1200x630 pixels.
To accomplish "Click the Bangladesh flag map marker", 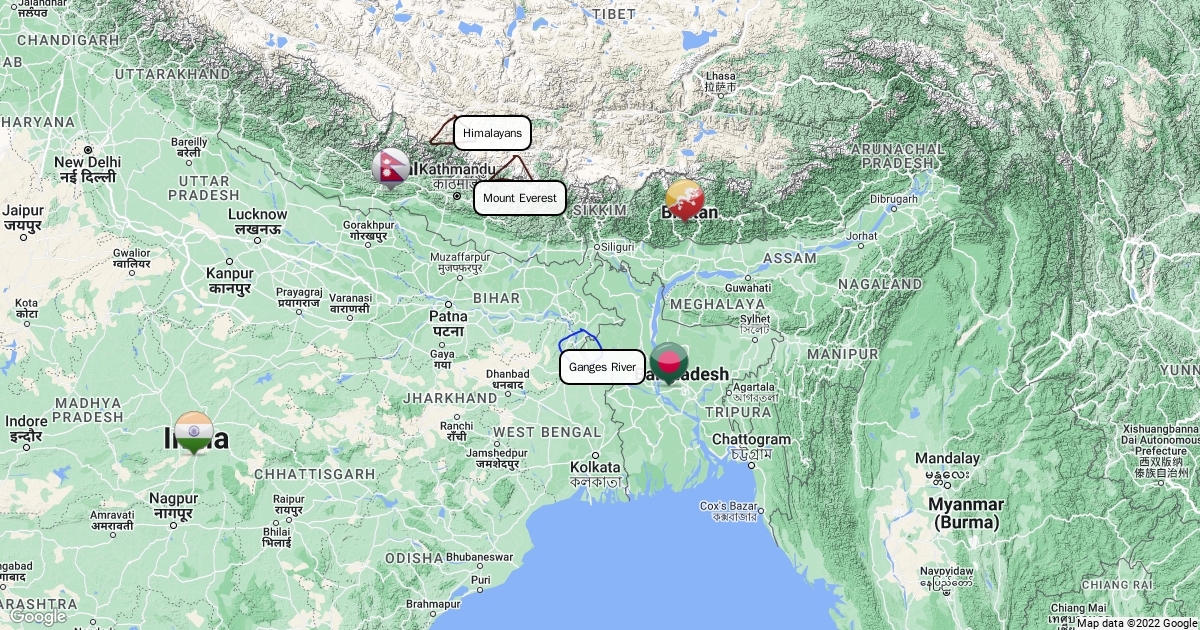I will (x=668, y=364).
